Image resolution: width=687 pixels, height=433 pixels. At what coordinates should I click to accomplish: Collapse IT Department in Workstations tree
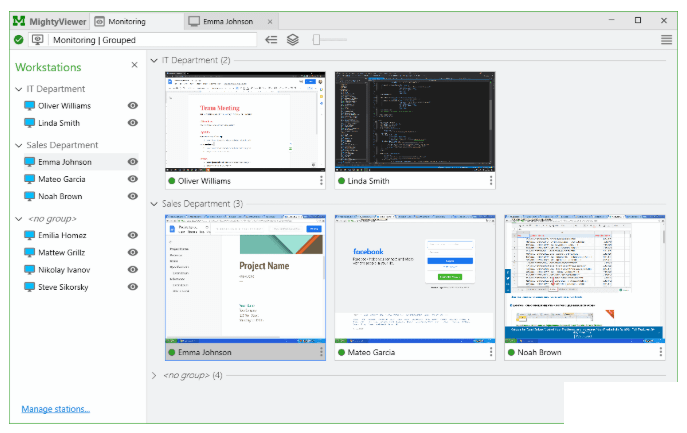coord(19,89)
